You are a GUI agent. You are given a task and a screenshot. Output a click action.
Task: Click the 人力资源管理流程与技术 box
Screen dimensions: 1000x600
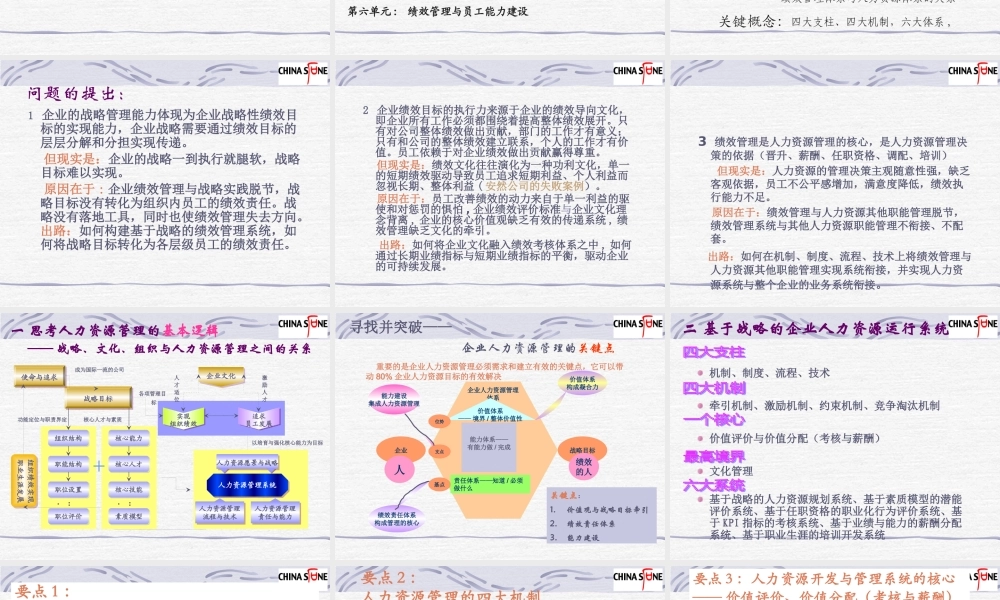[x=219, y=513]
